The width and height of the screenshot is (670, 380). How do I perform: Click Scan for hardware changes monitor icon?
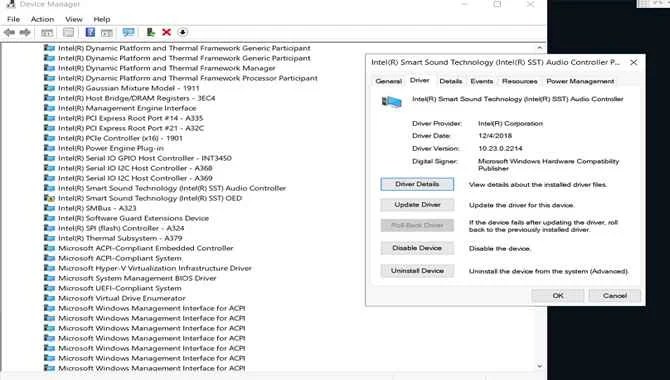pos(128,32)
